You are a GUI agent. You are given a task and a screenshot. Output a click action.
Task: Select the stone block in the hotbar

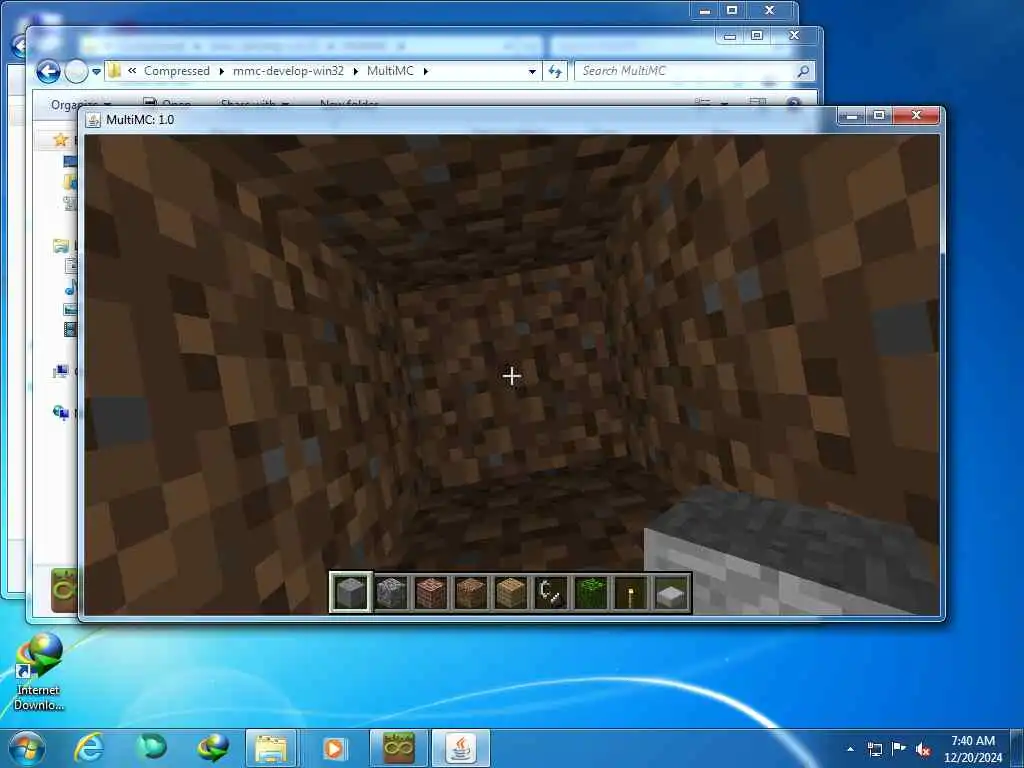[x=351, y=592]
